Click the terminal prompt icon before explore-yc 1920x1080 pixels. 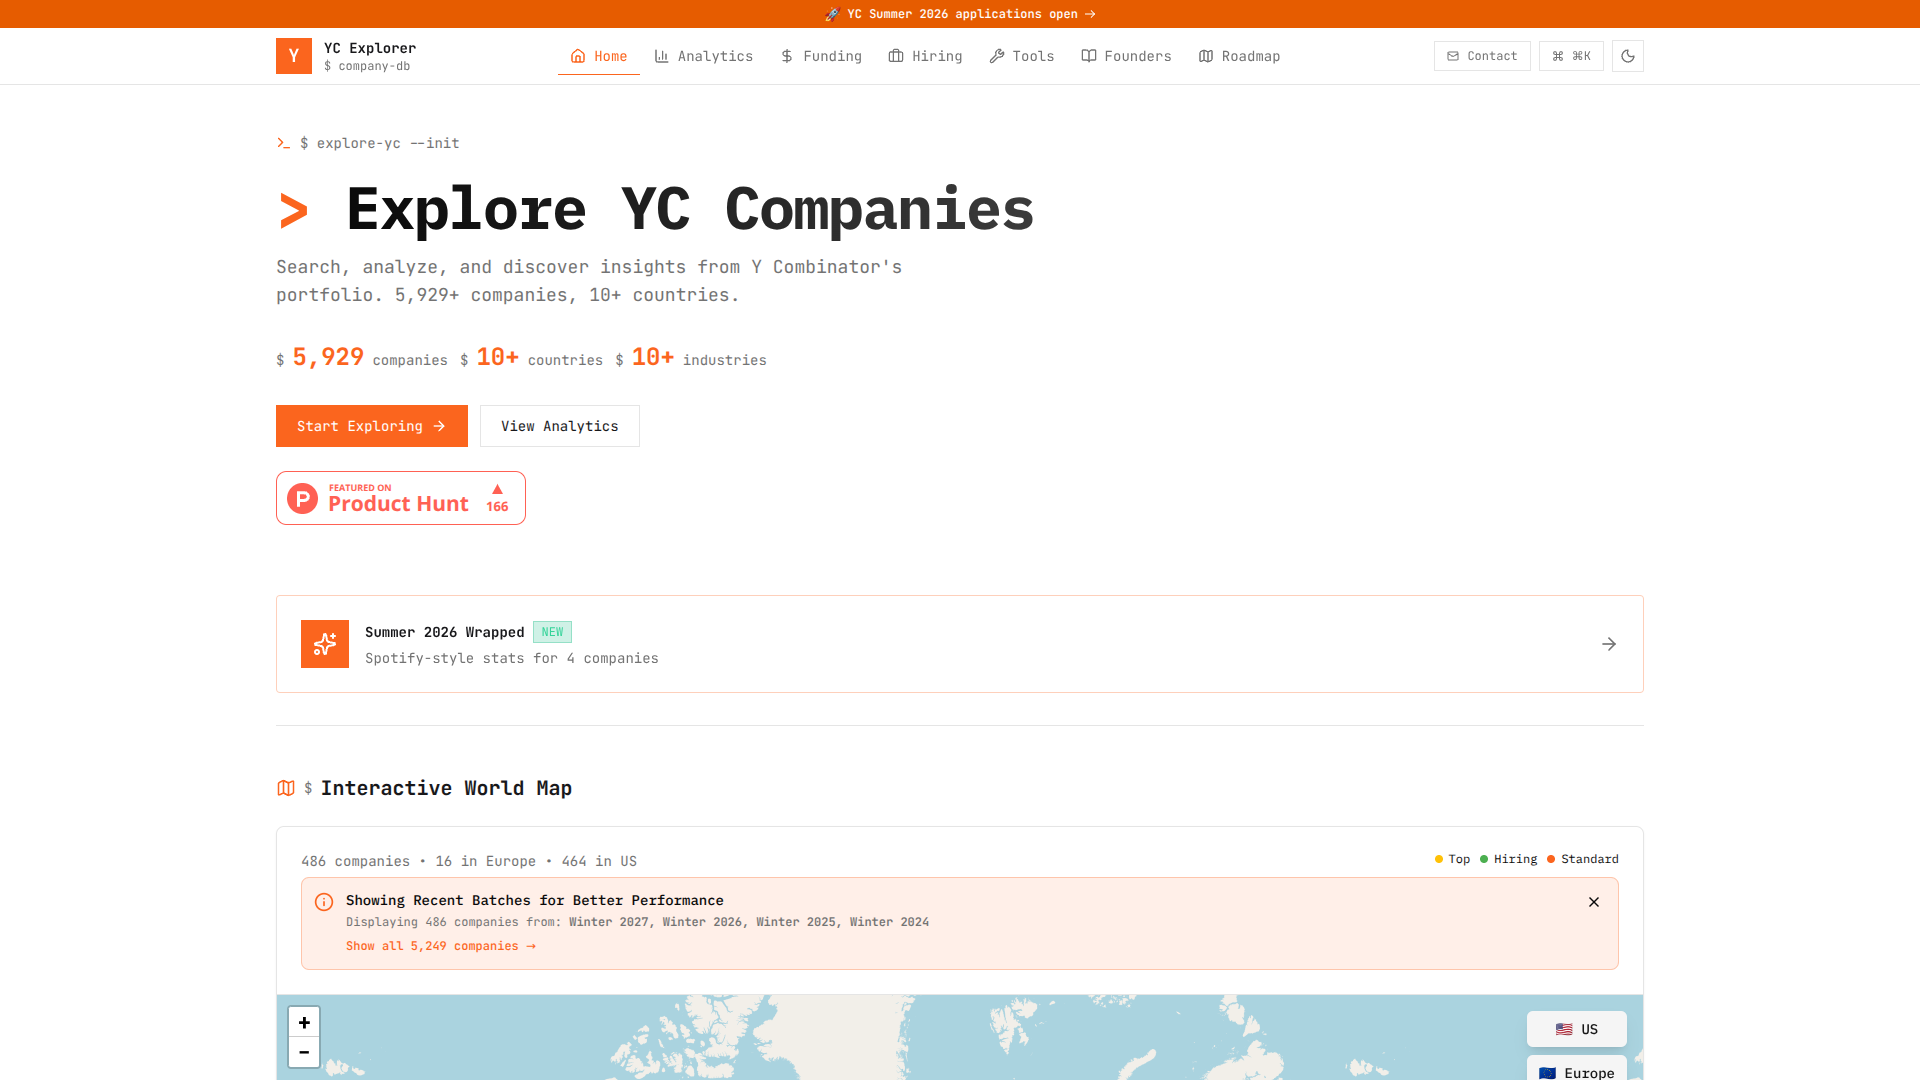(x=284, y=143)
